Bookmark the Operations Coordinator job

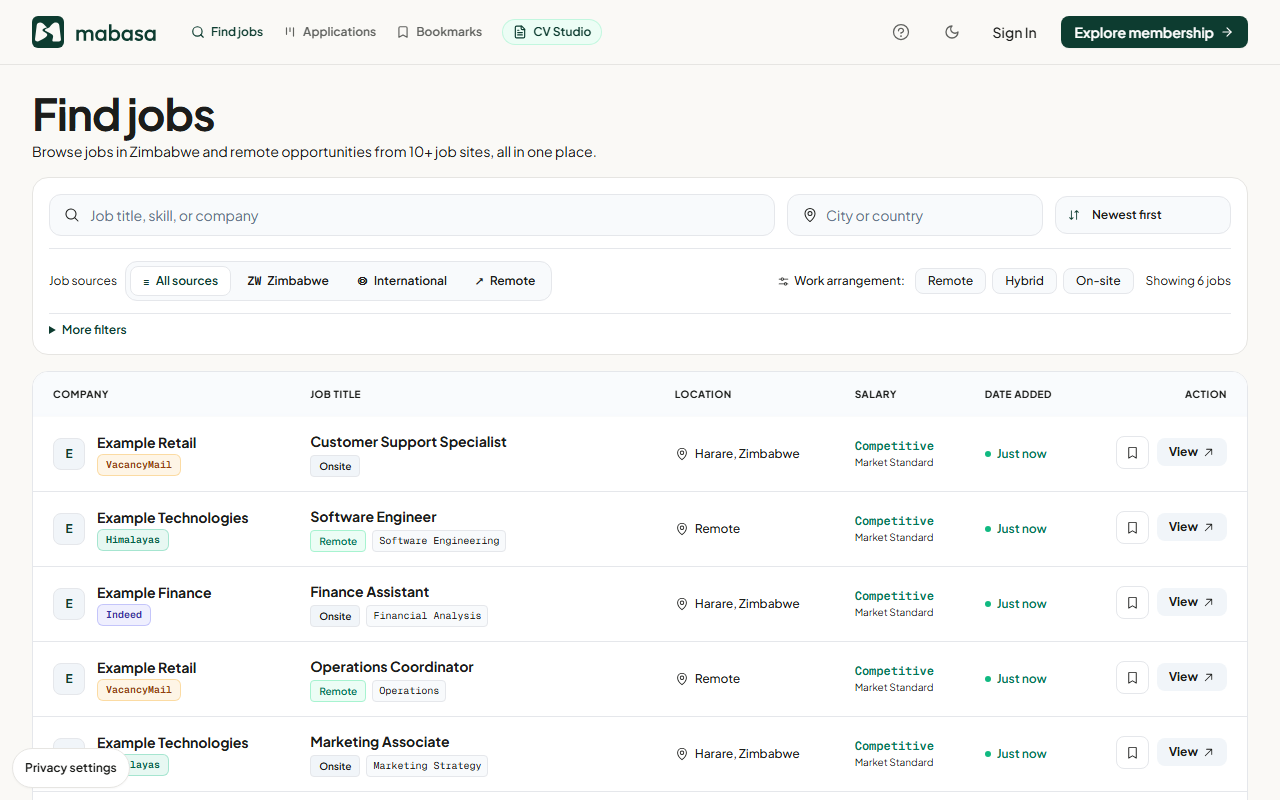(x=1132, y=678)
